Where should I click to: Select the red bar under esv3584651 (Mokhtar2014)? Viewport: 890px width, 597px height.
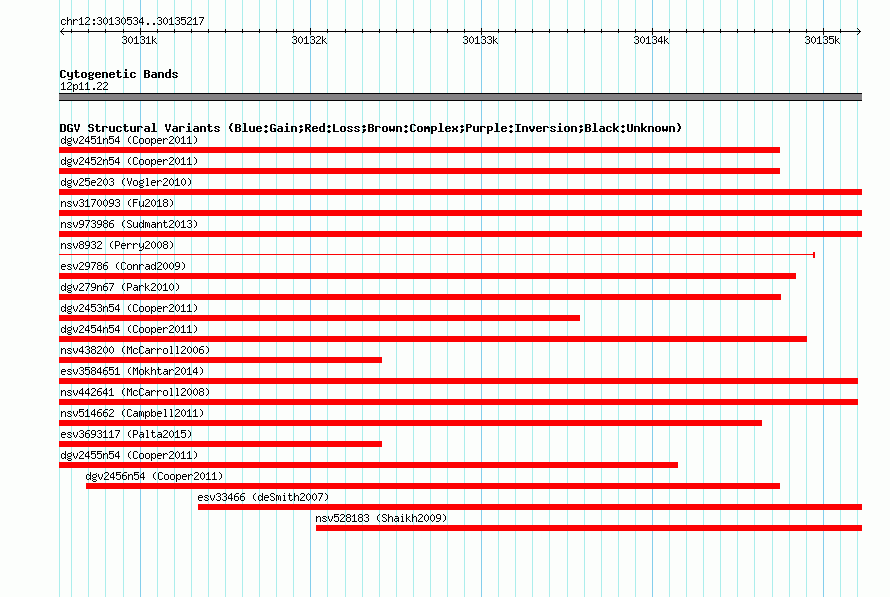click(459, 381)
